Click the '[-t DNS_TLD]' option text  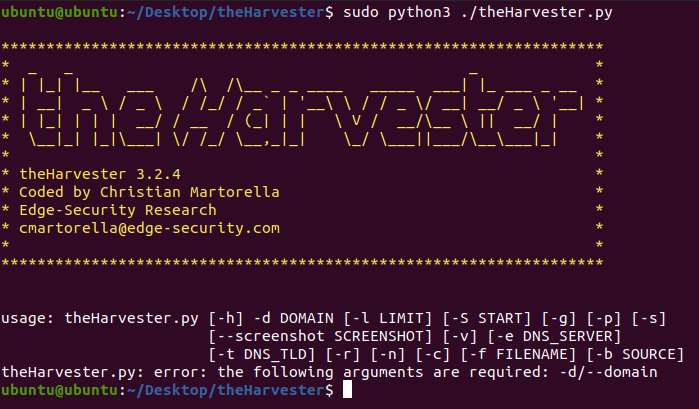(x=262, y=355)
